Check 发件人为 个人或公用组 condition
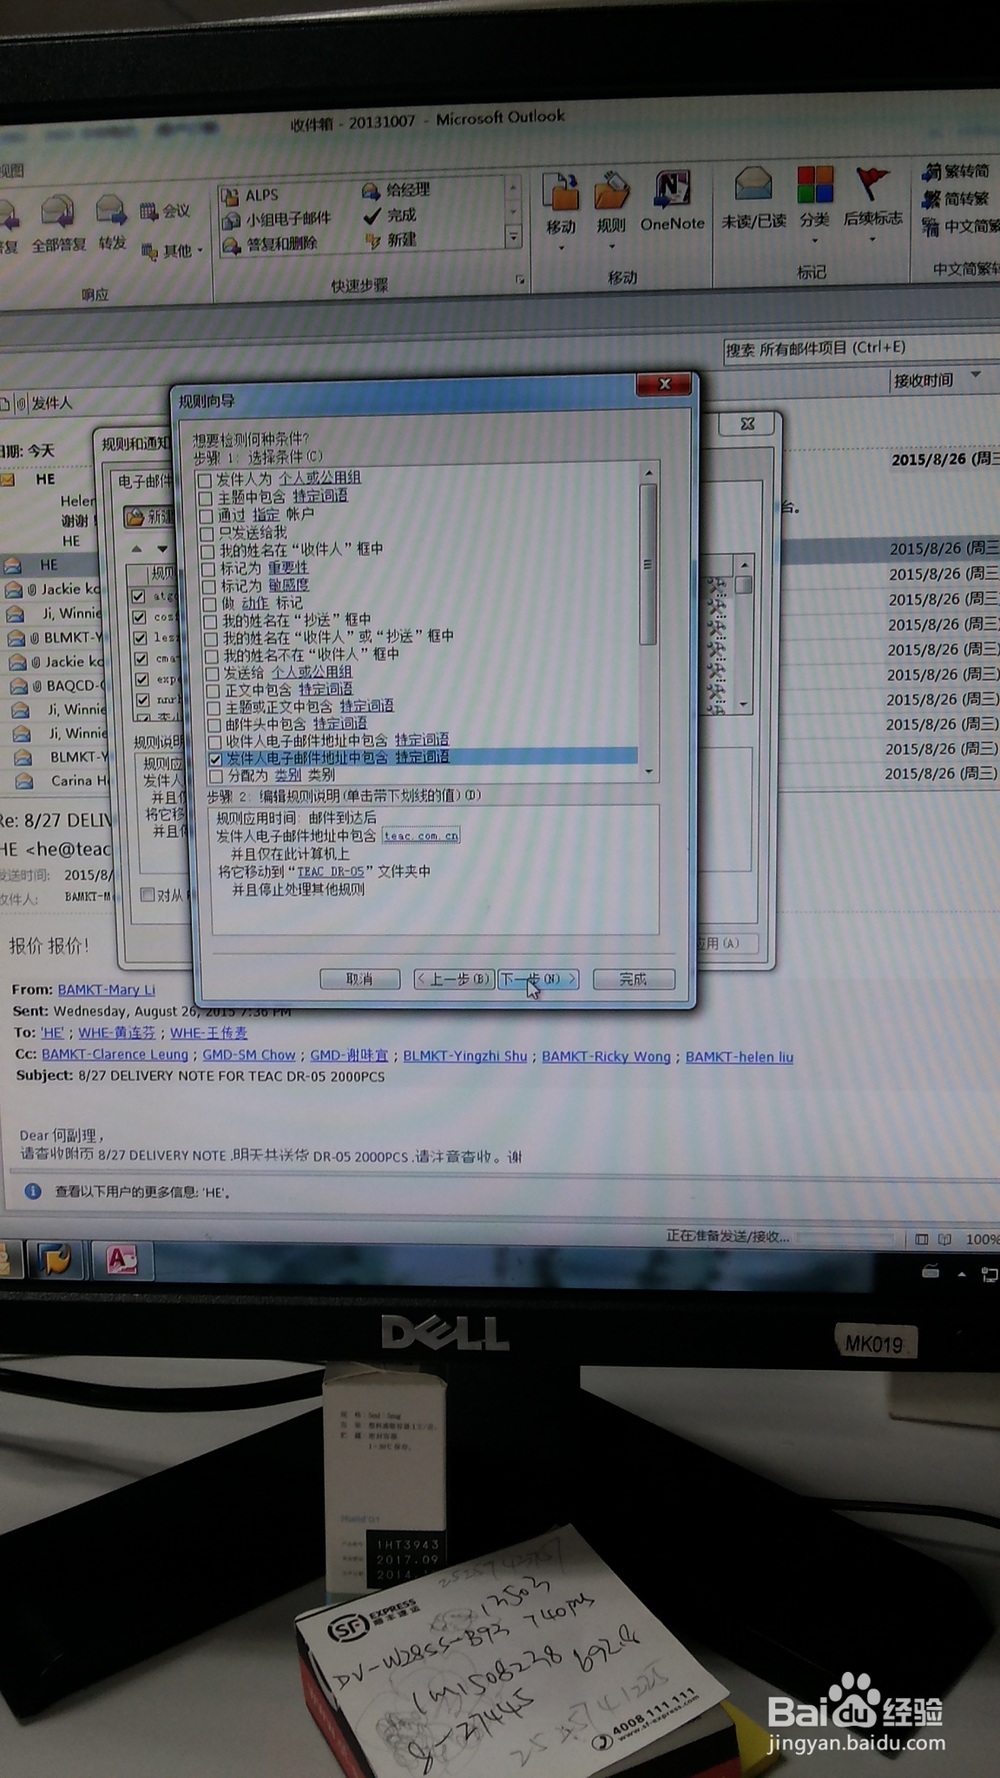This screenshot has height=1778, width=1000. pyautogui.click(x=205, y=481)
